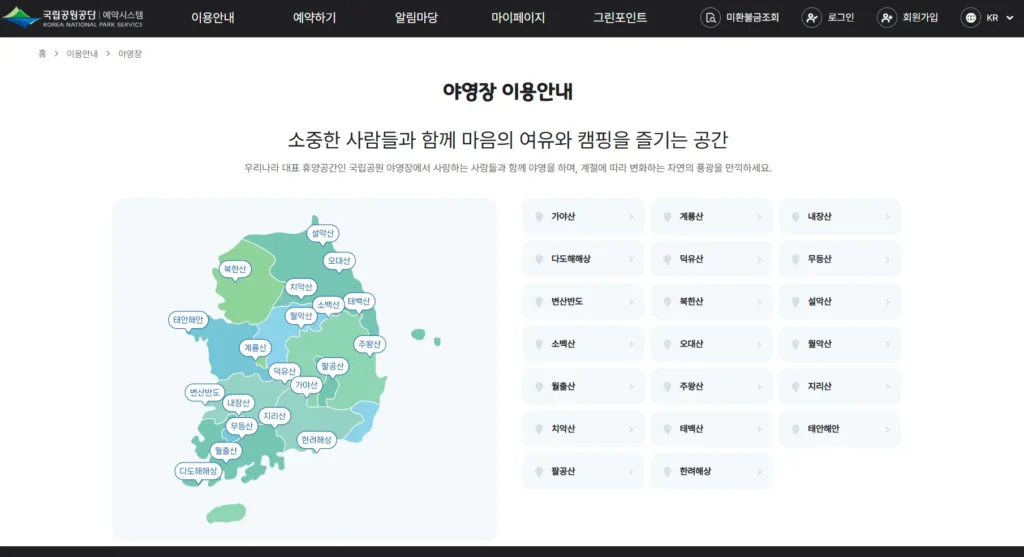Select the 지리산 map marker
Viewport: 1024px width, 557px height.
point(274,417)
